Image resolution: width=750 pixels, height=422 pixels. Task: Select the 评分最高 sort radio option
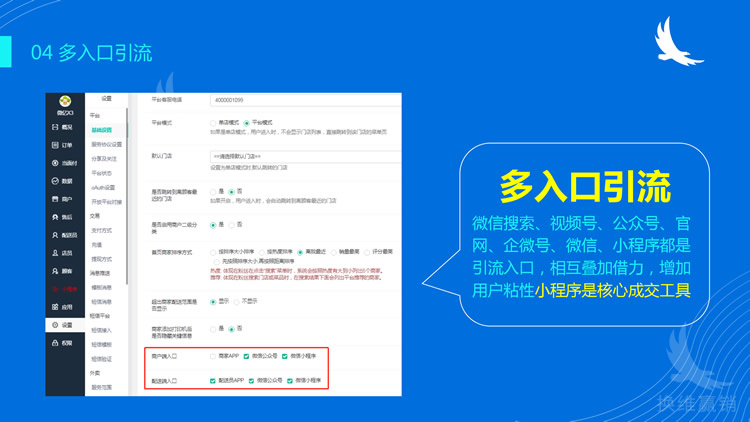point(367,252)
